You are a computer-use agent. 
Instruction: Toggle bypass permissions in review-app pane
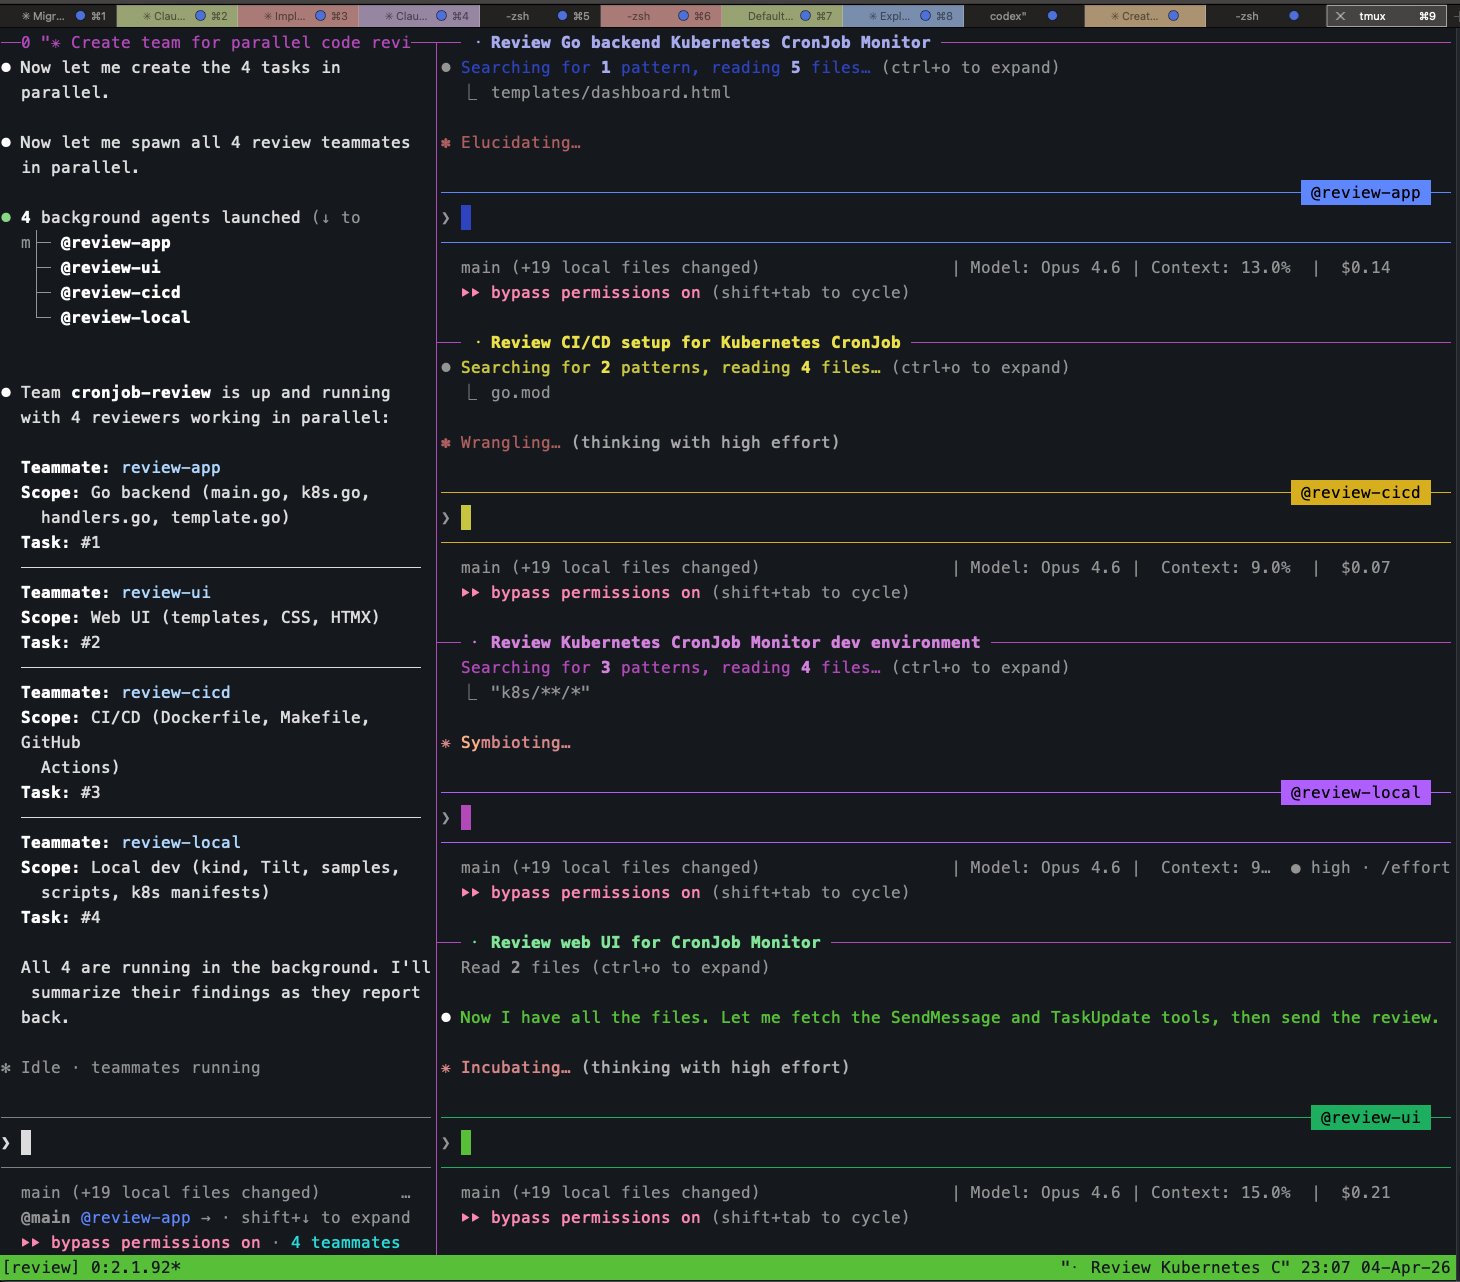click(x=595, y=293)
